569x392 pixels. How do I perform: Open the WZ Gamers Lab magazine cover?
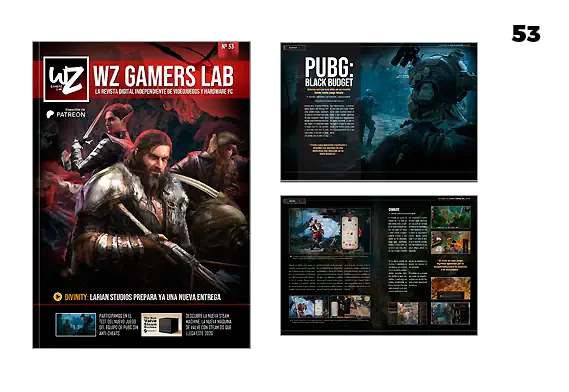142,195
